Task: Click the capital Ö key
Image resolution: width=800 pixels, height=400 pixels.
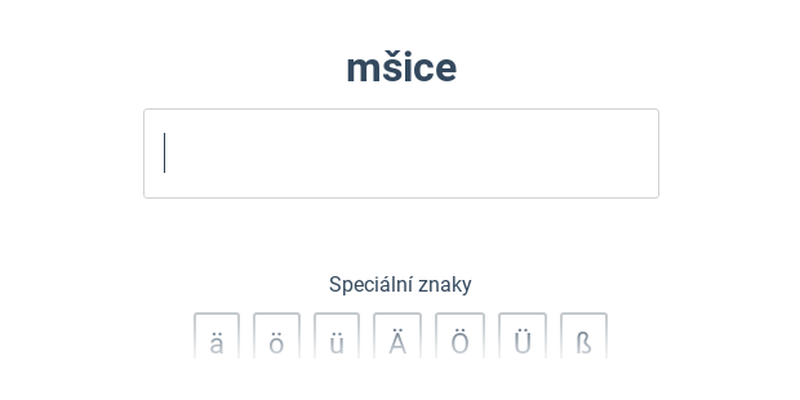Action: pos(459,338)
